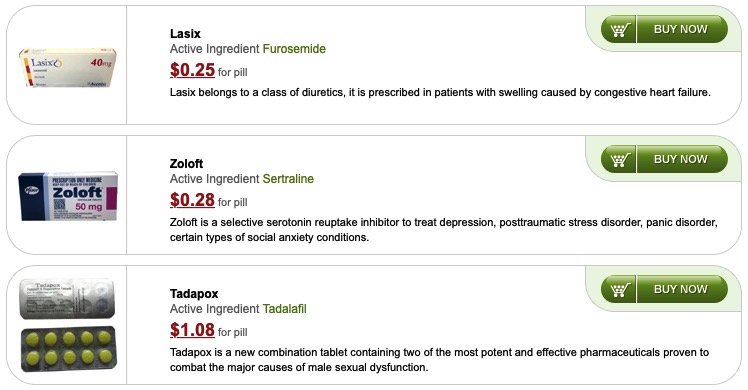Click the shopping cart icon for Zoloft
Viewport: 748px width, 390px height.
click(x=618, y=160)
